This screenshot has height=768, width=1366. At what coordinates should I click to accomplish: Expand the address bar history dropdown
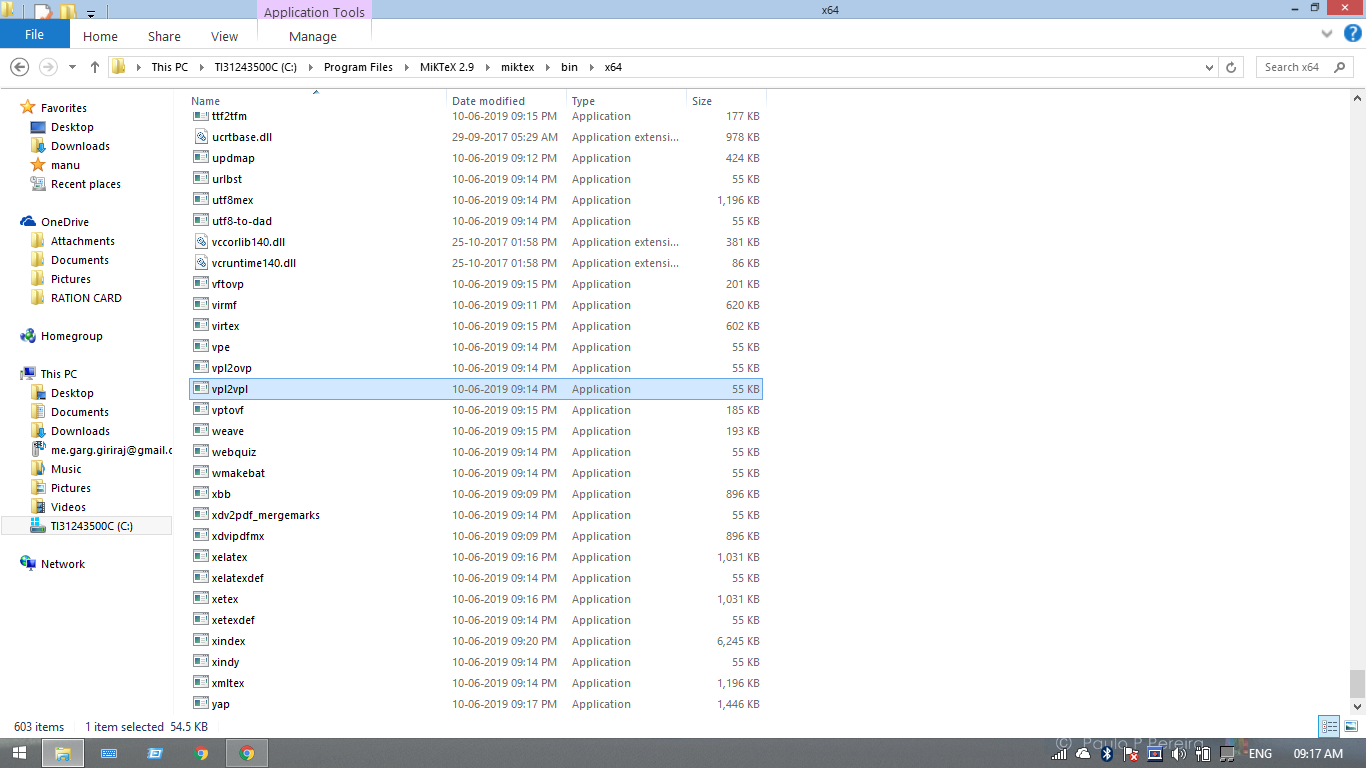point(1210,67)
